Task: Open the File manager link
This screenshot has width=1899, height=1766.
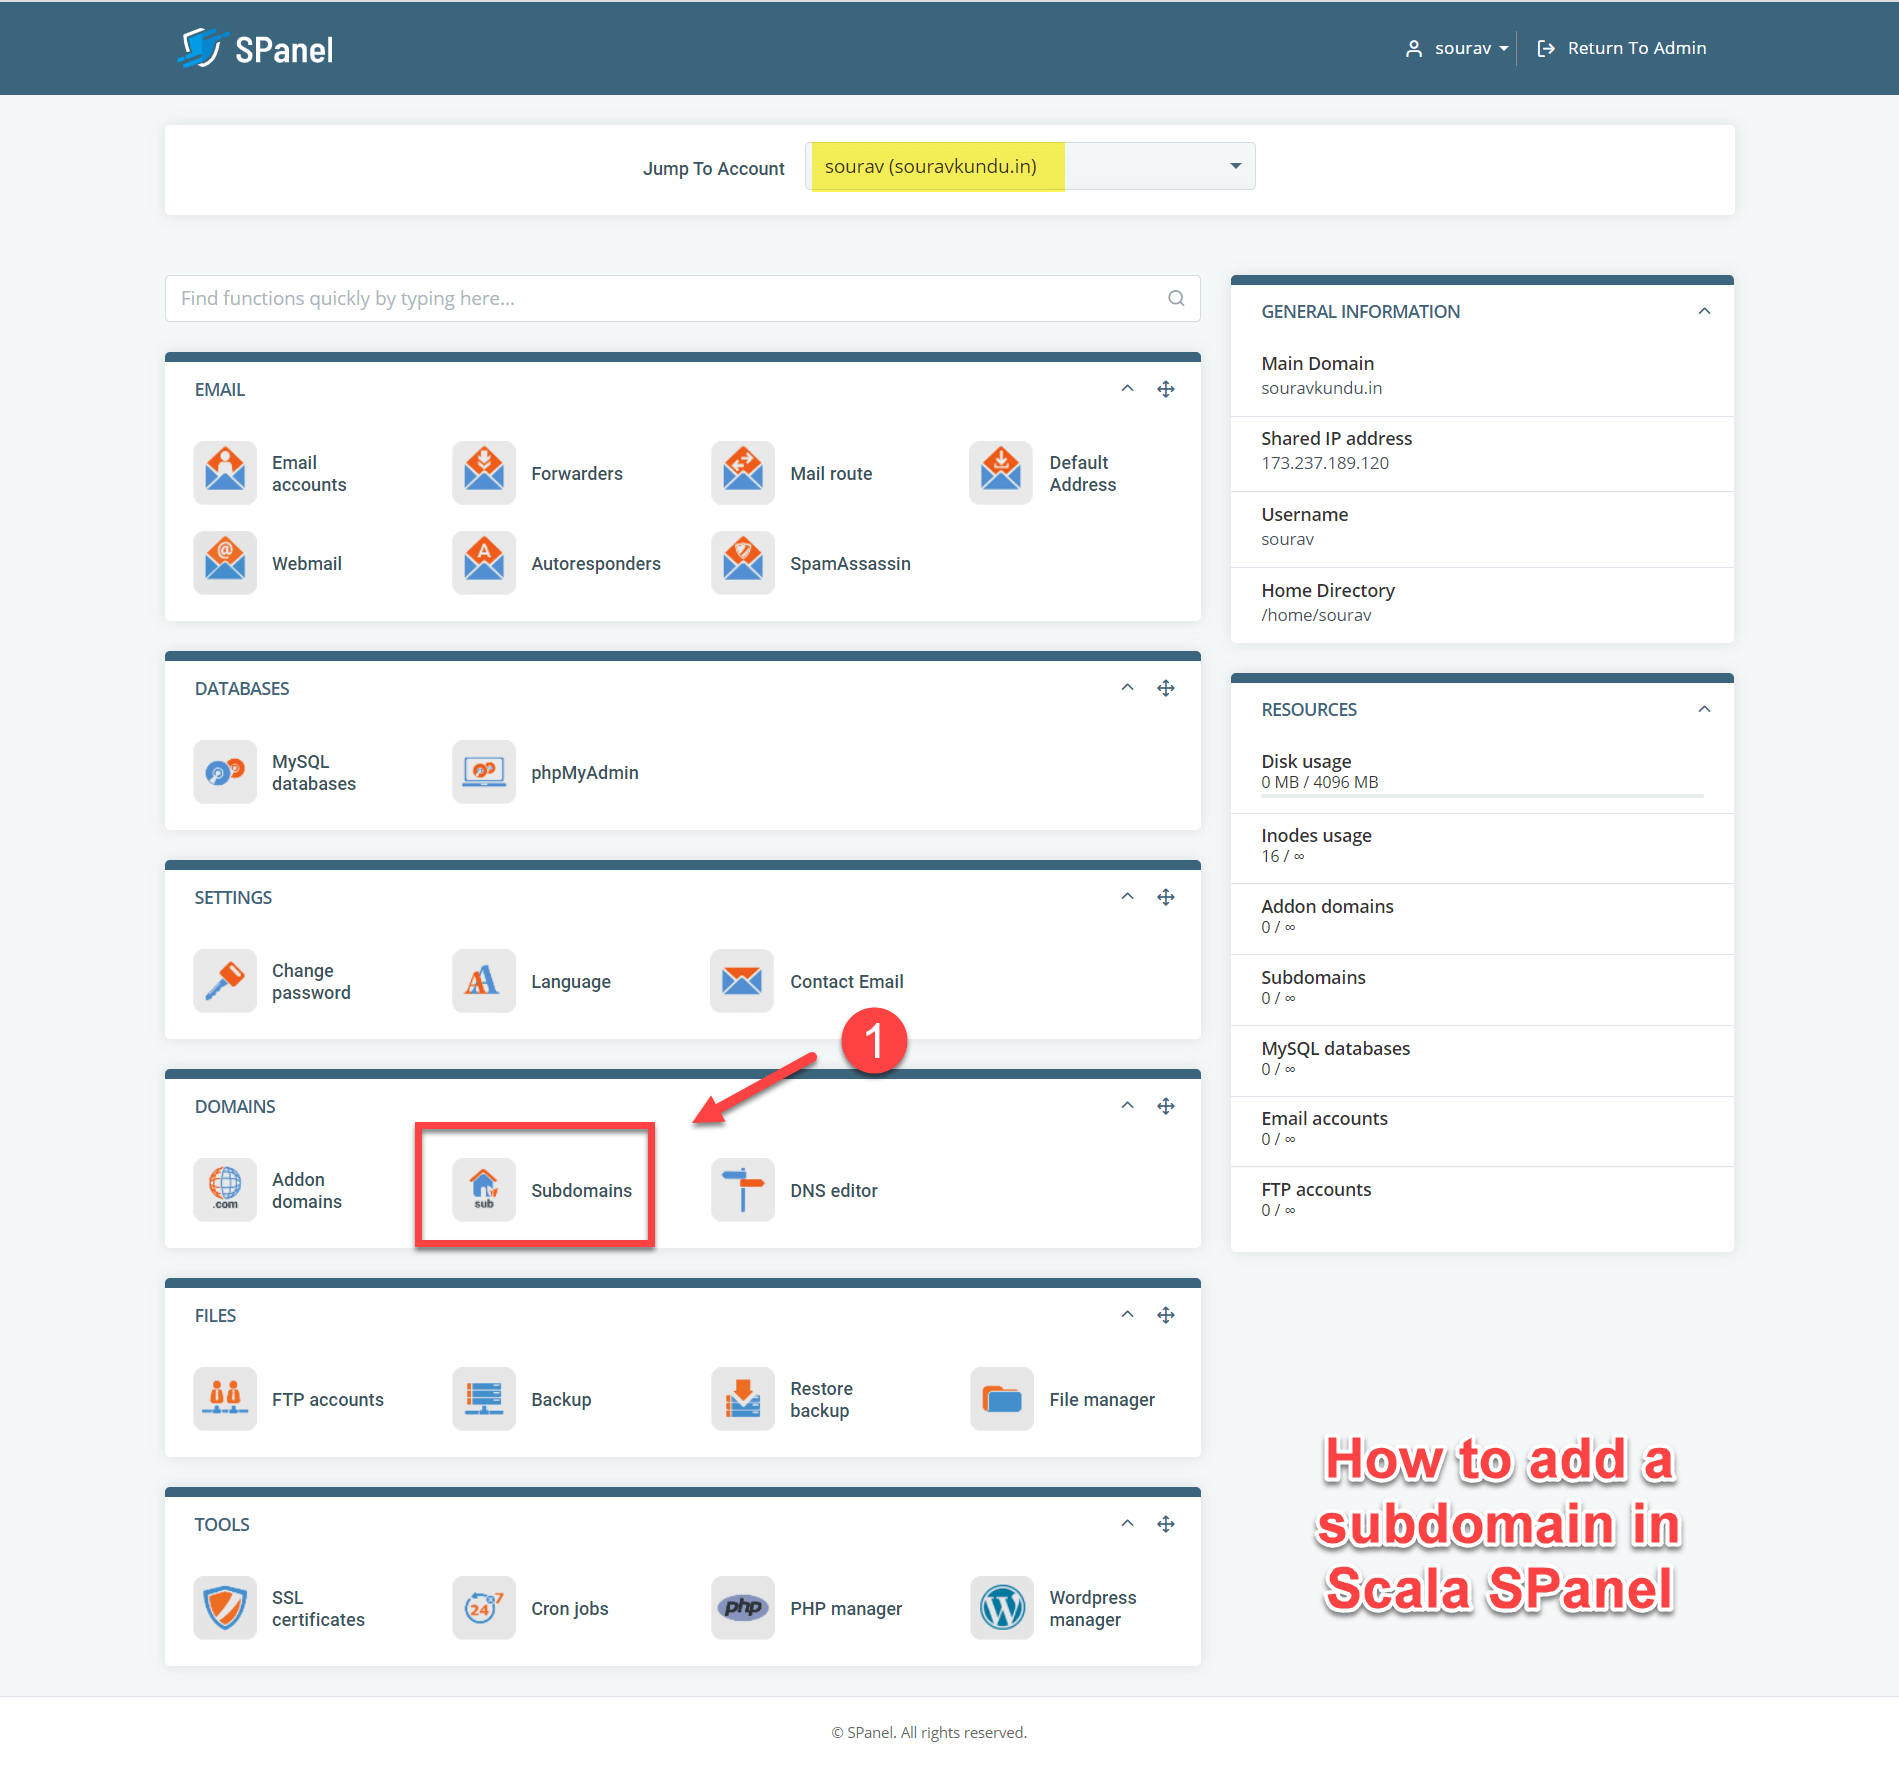Action: 1102,1399
